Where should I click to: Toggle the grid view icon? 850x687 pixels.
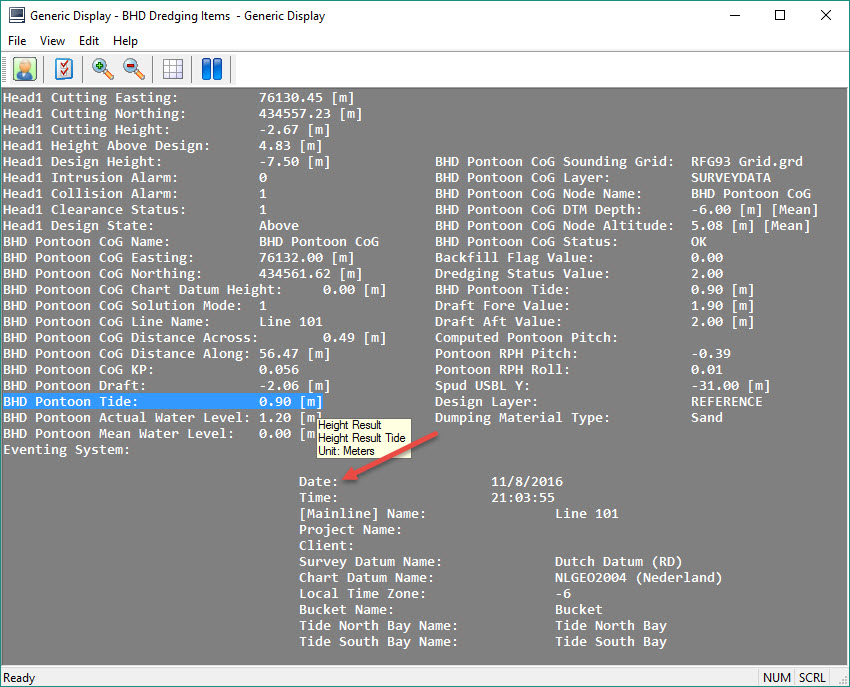(x=173, y=69)
